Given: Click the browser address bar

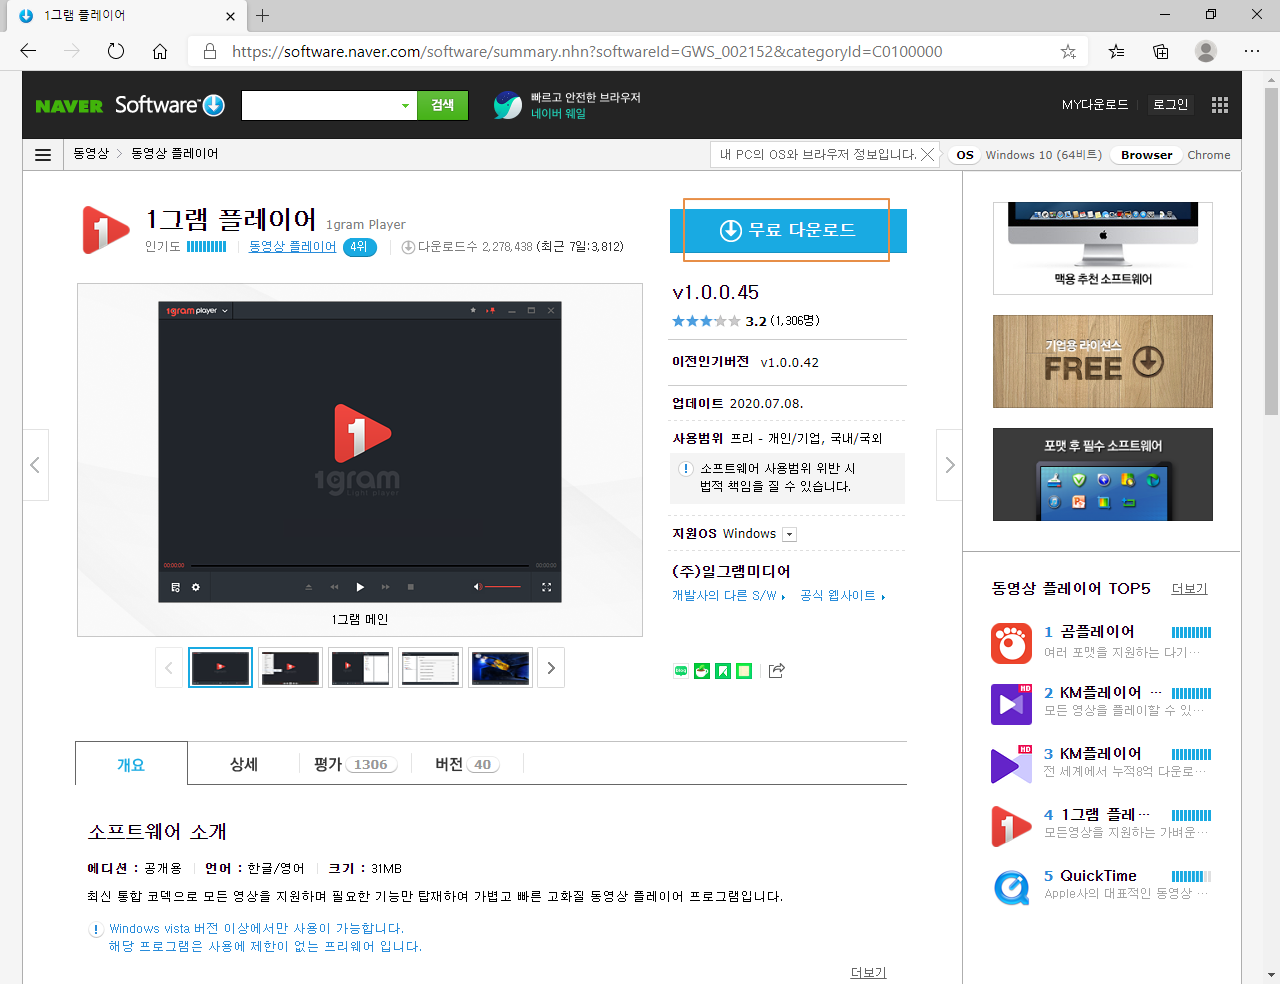Looking at the screenshot, I should click(640, 51).
